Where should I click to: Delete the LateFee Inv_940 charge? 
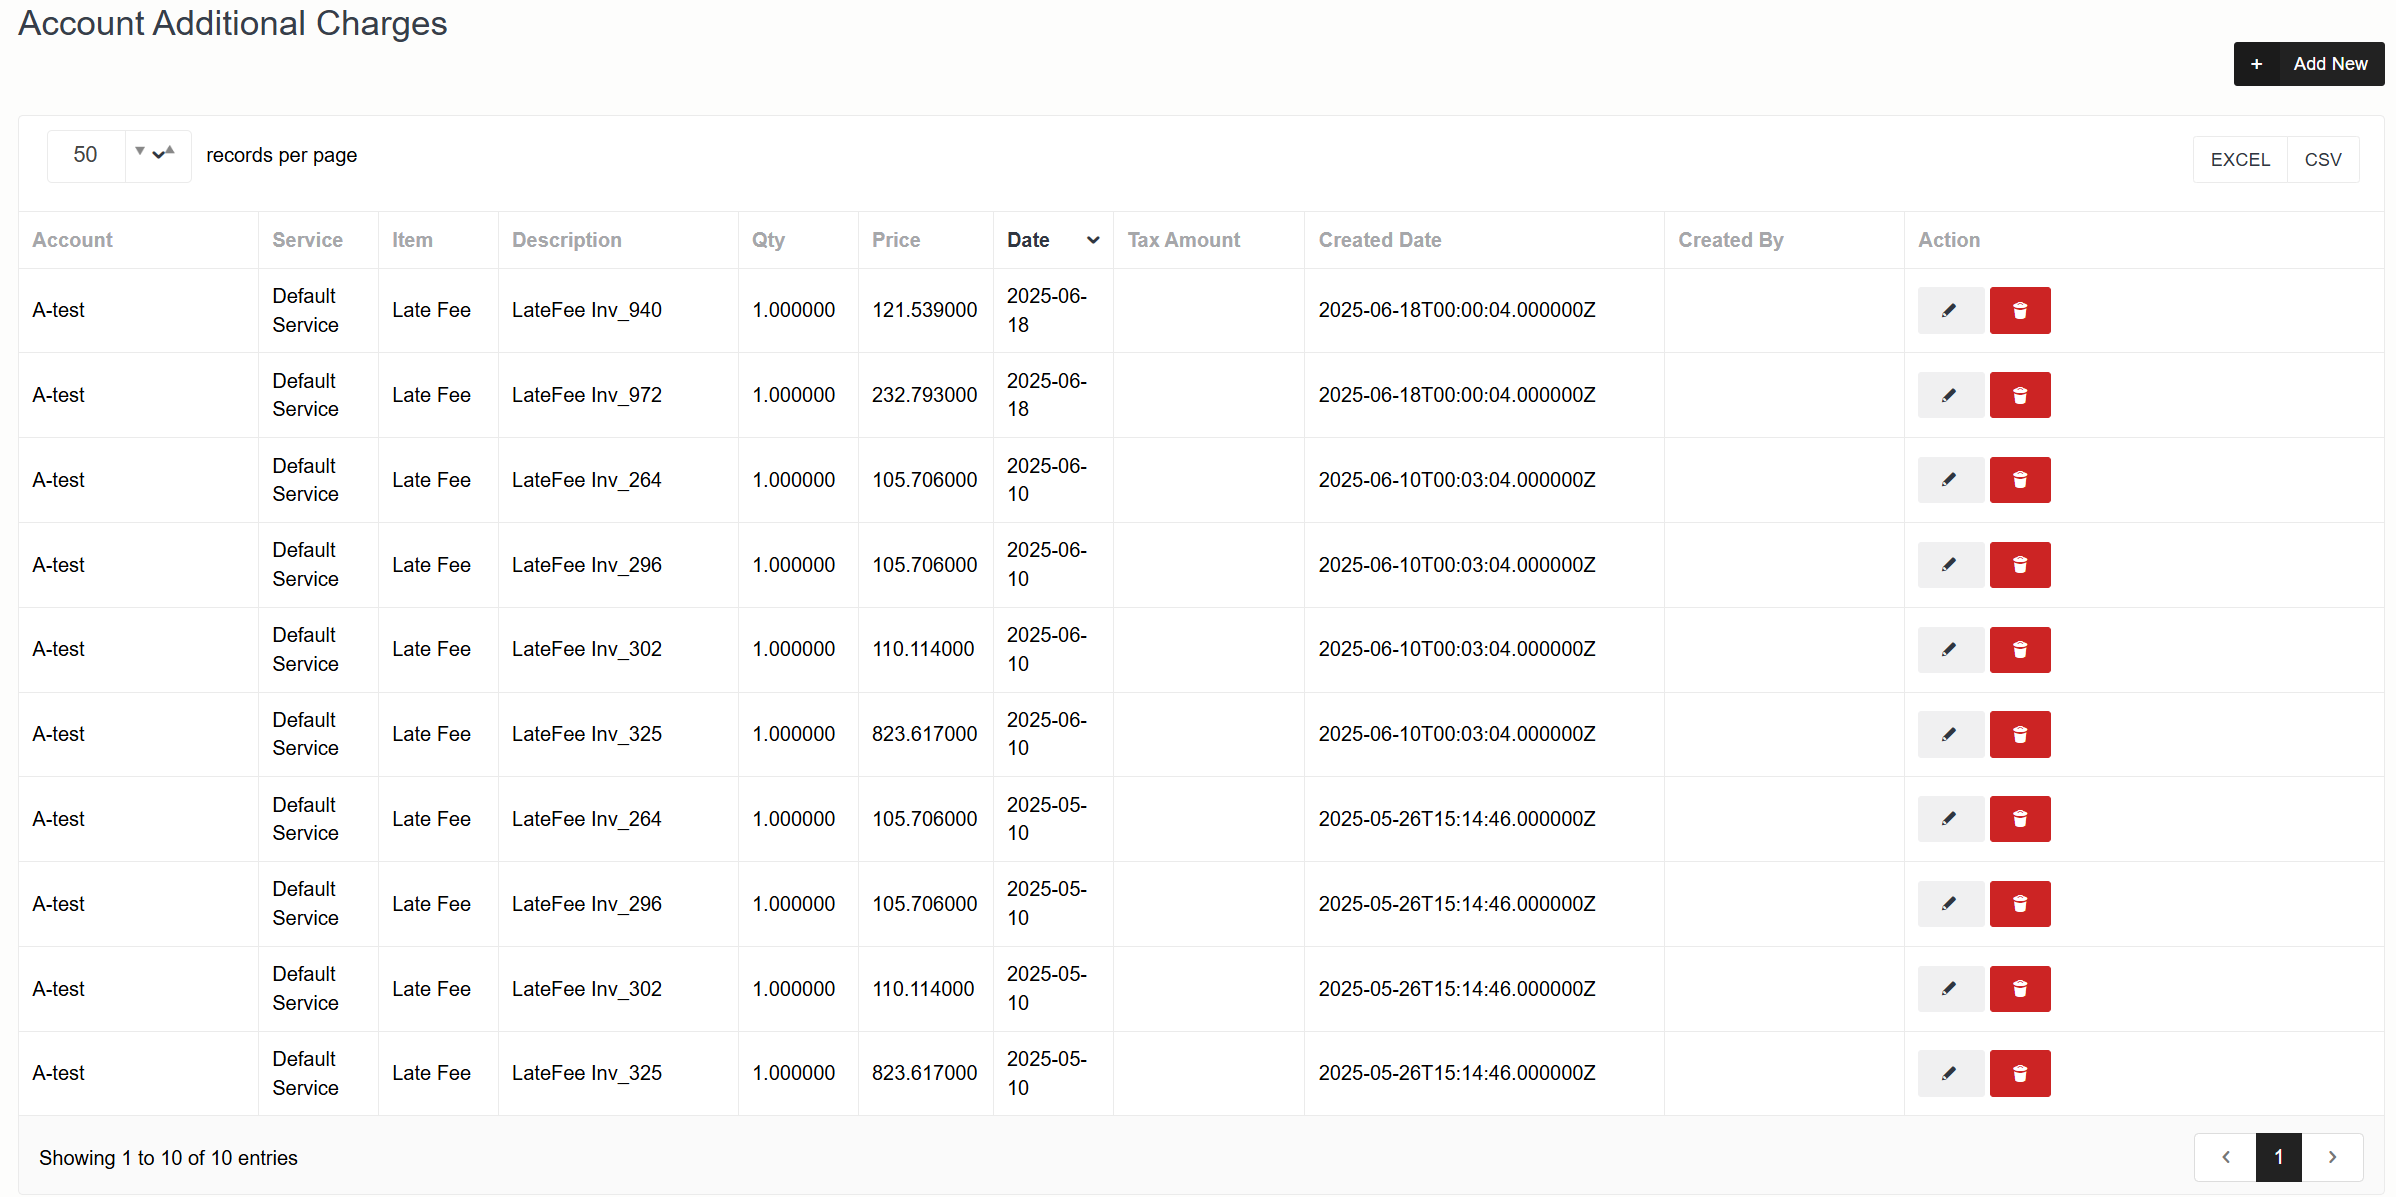coord(2019,310)
